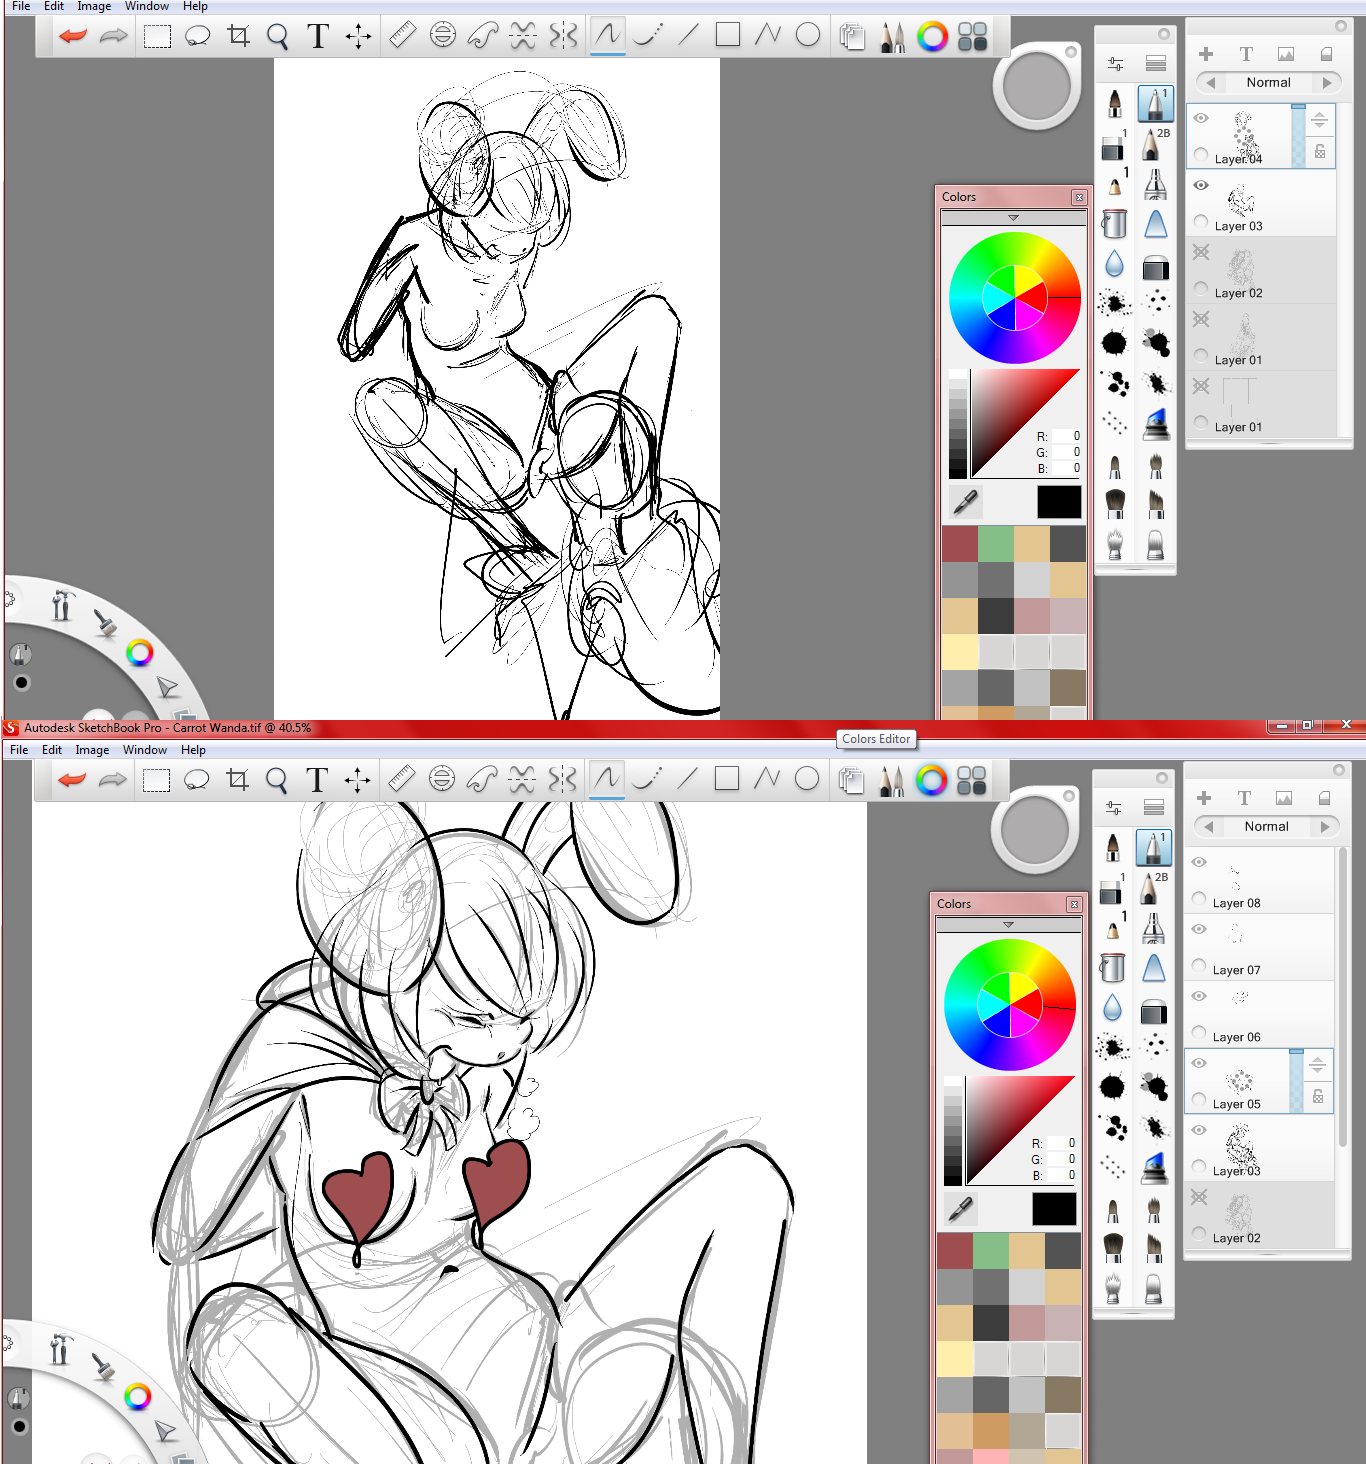Select the water drop smear brush in upper window
Viewport: 1366px width, 1464px height.
(1114, 264)
